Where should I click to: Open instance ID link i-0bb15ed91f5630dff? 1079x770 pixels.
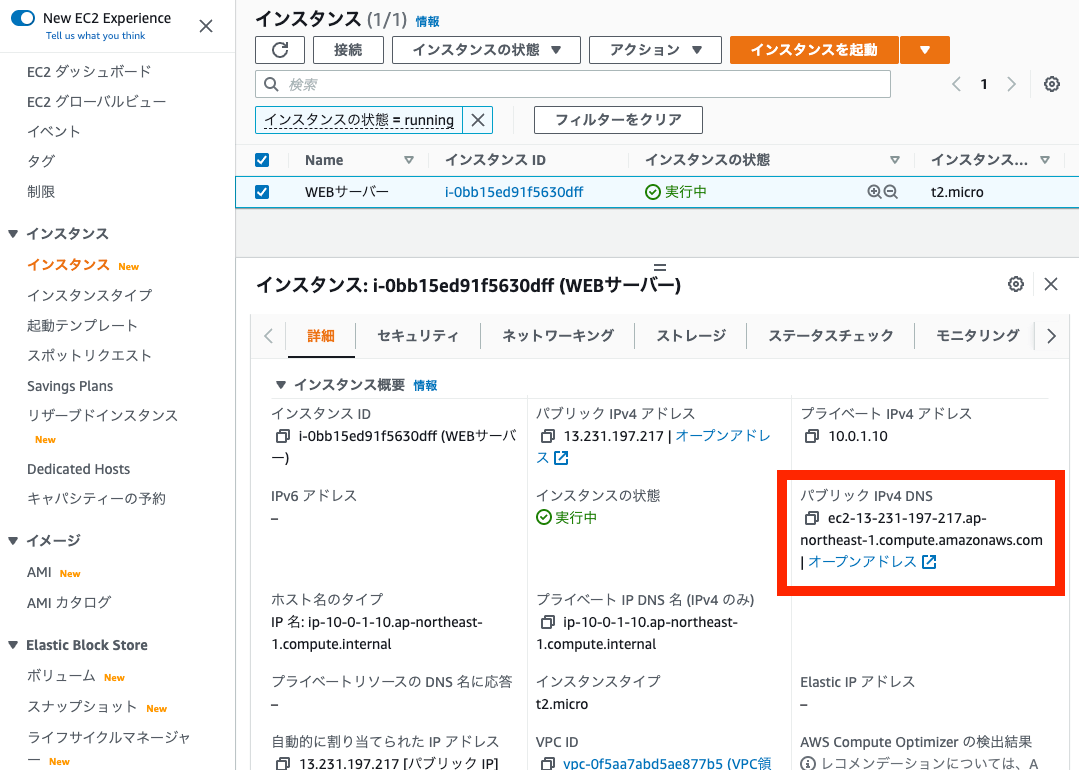tap(513, 192)
